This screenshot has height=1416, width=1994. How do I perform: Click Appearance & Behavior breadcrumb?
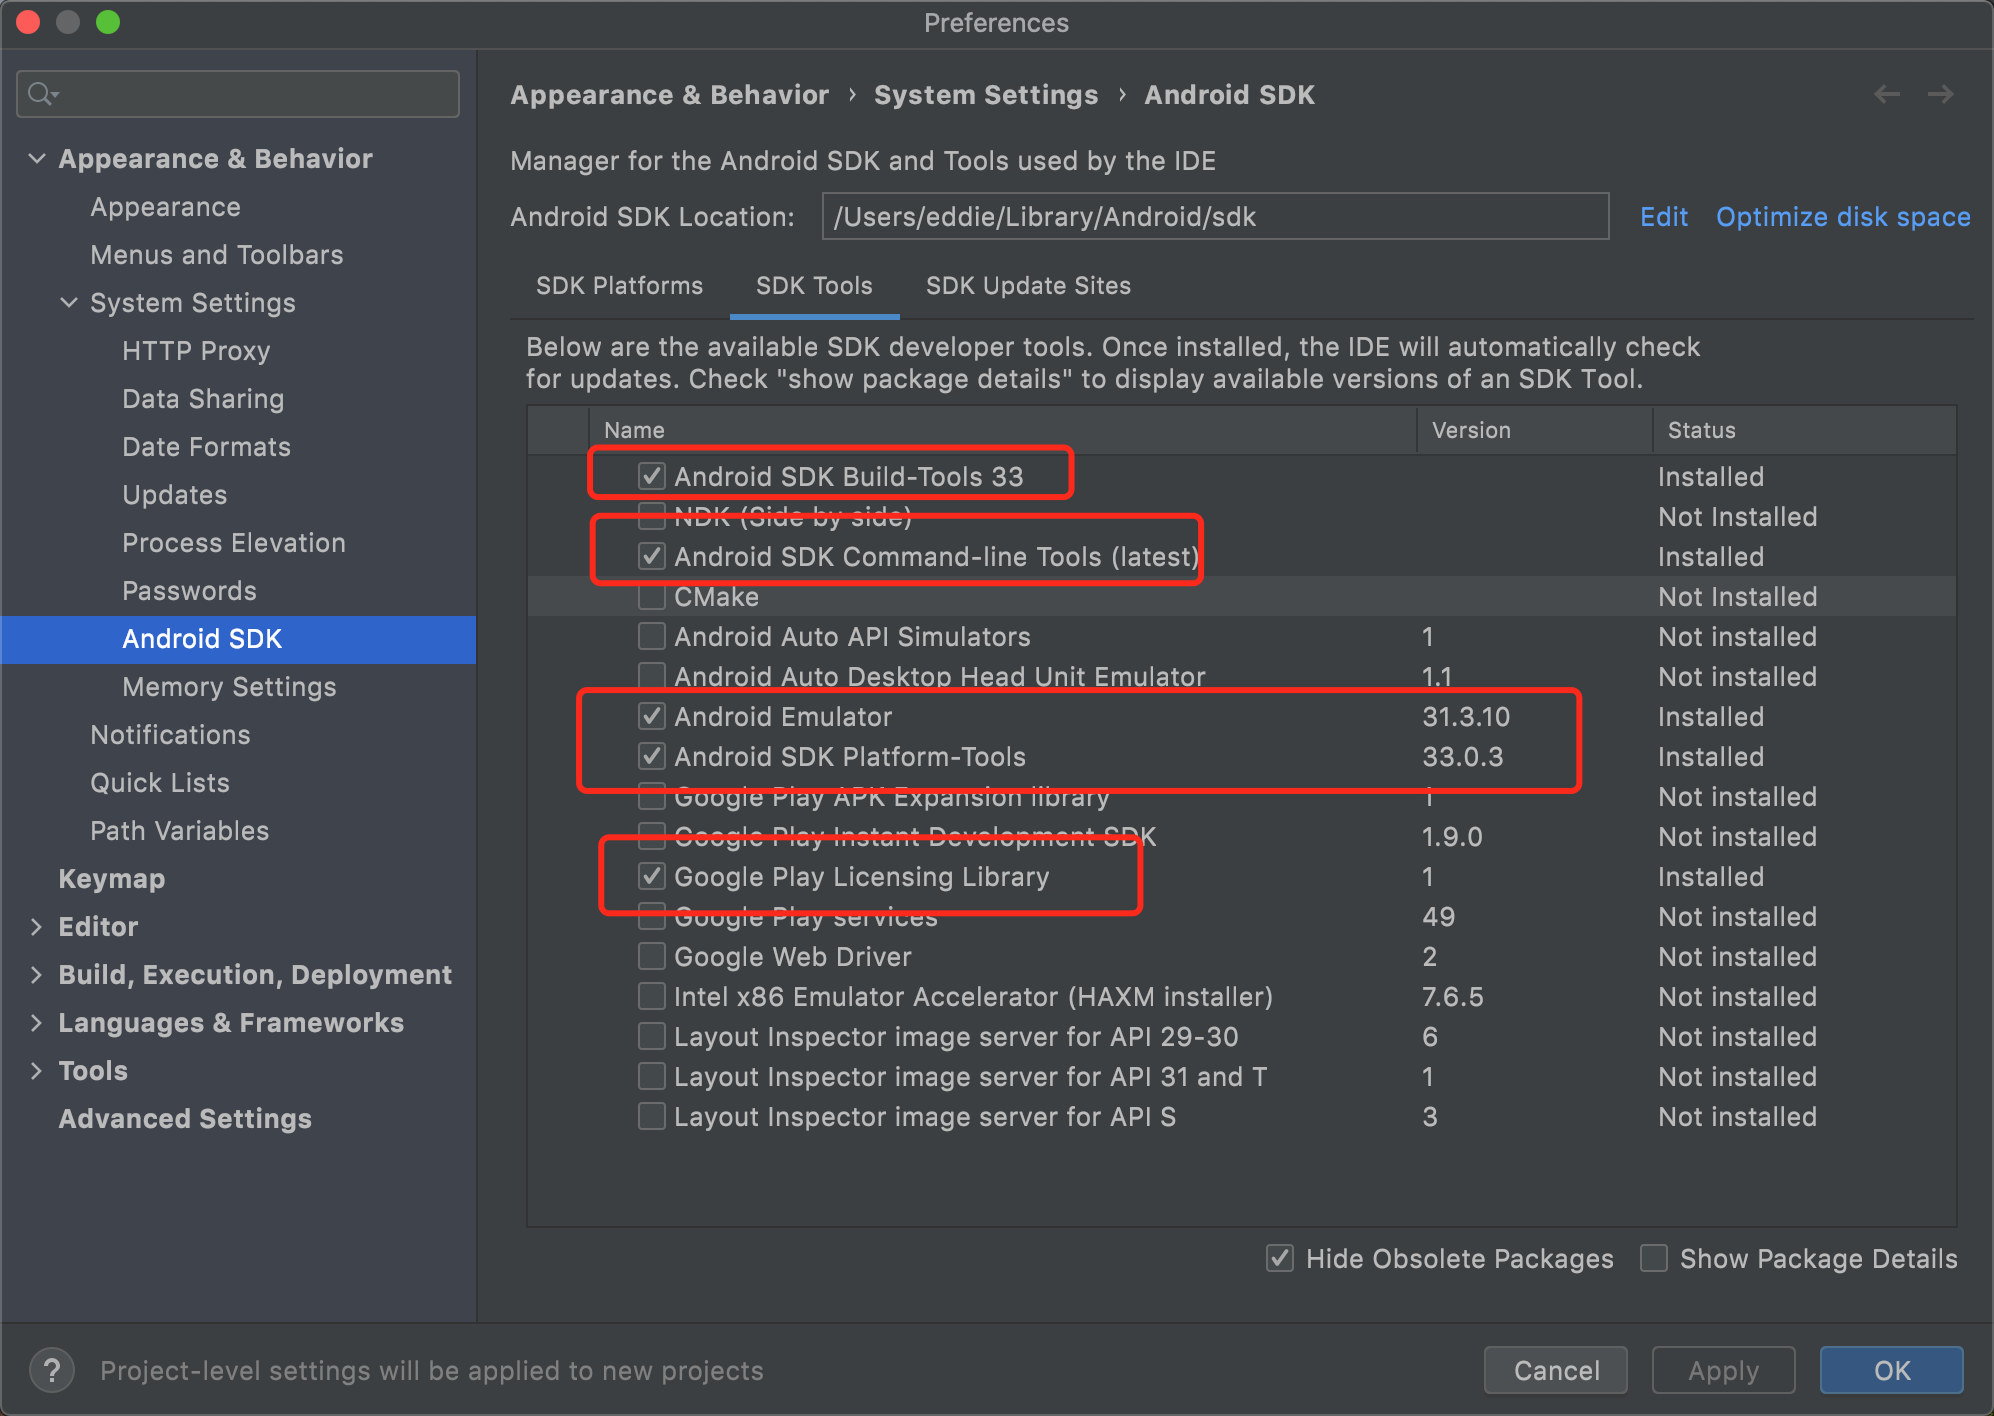click(670, 95)
